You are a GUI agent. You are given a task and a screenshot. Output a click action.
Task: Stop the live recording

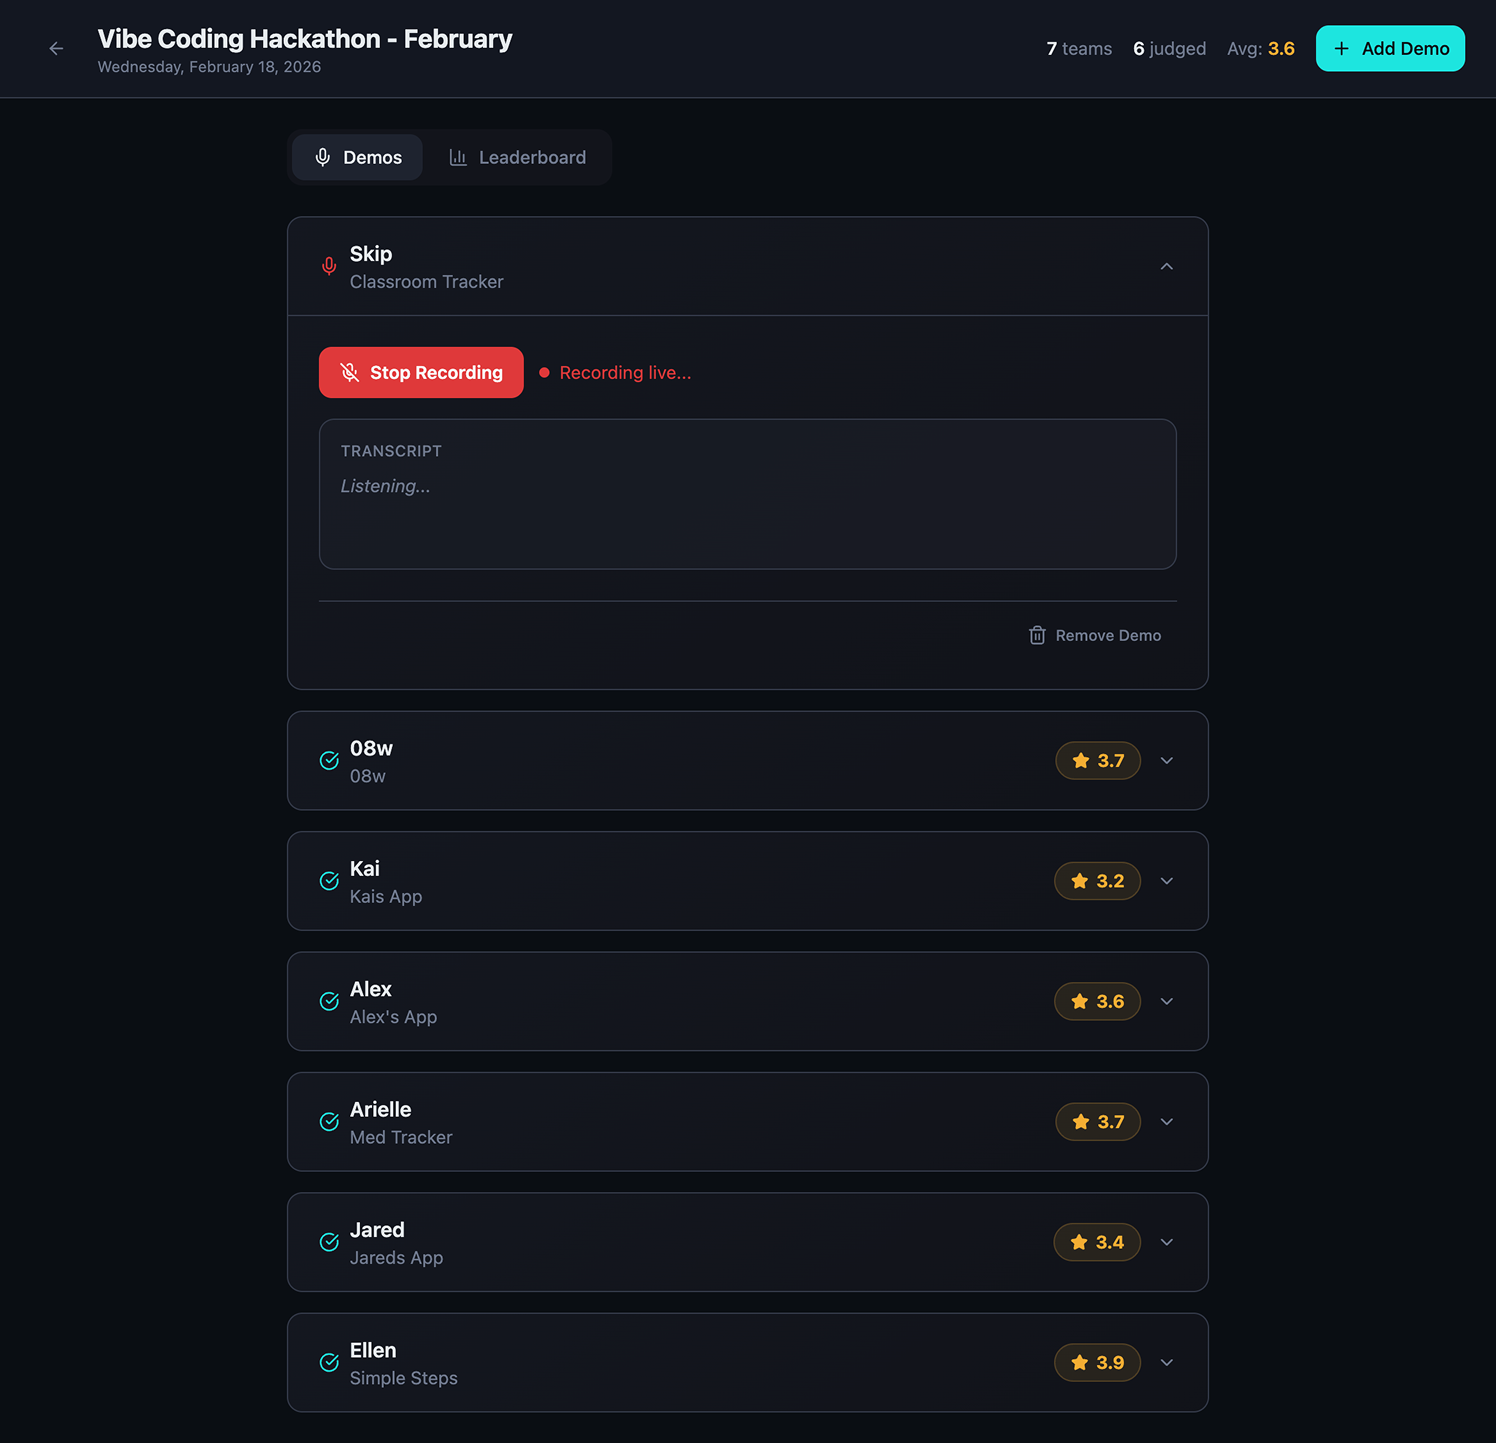tap(421, 373)
